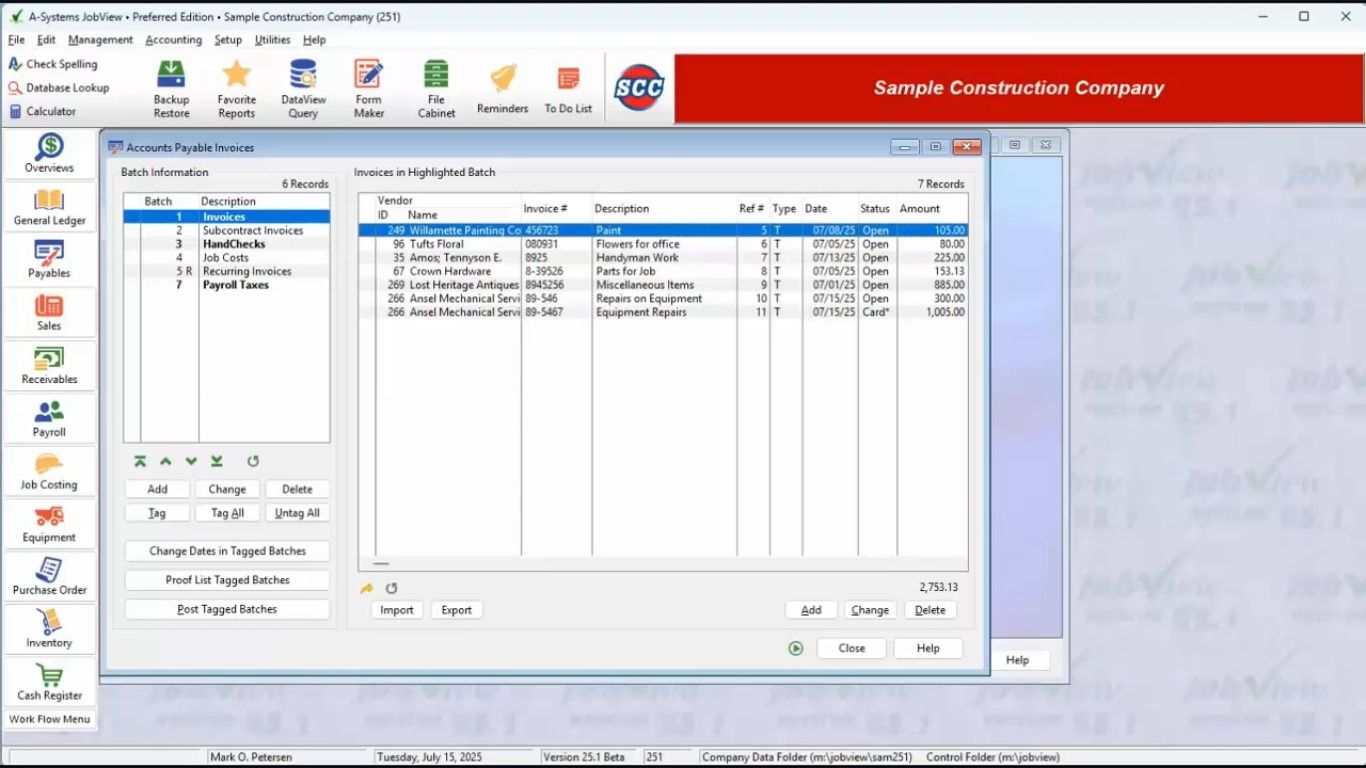Click Proof List Tagged Batches
Screen dimensions: 1366x768
tap(227, 580)
